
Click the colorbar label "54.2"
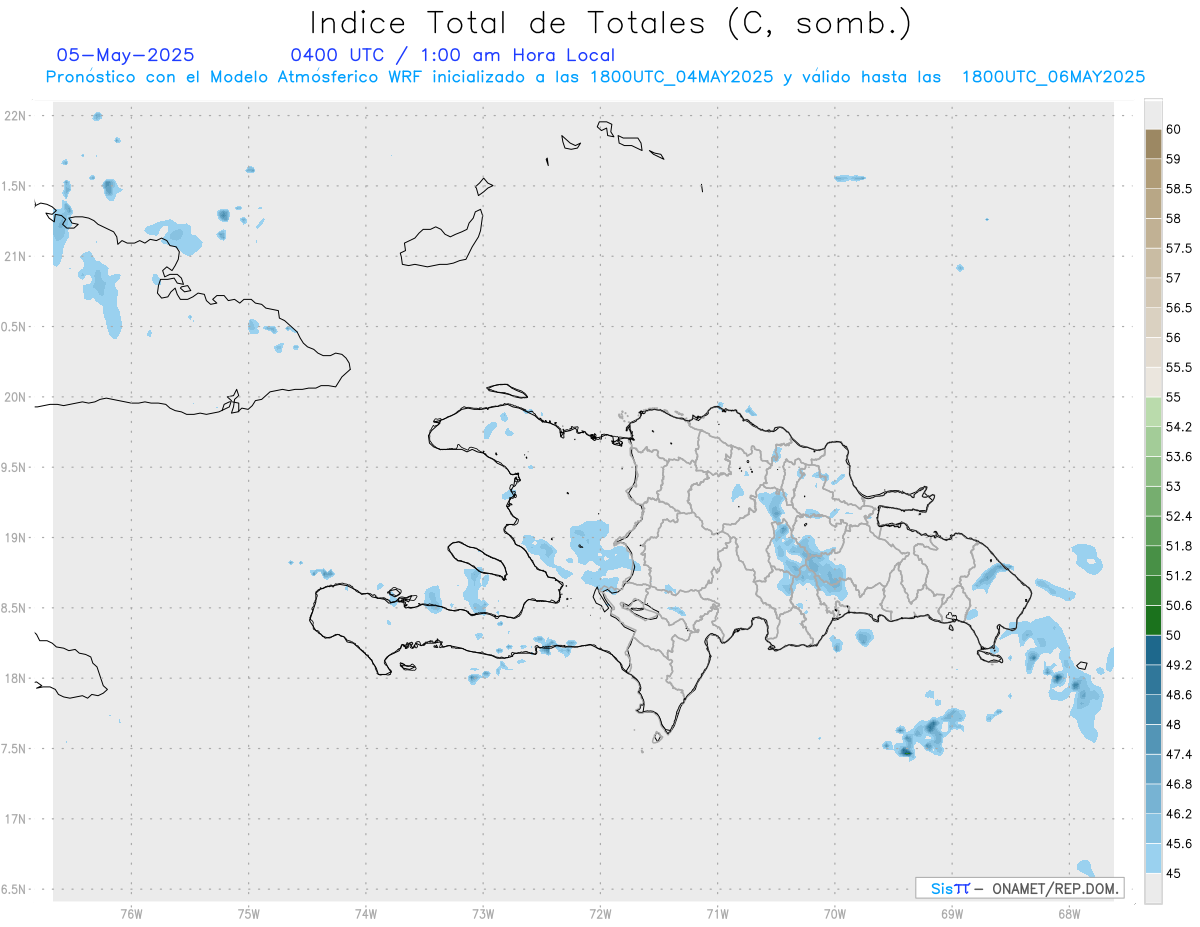point(1179,427)
